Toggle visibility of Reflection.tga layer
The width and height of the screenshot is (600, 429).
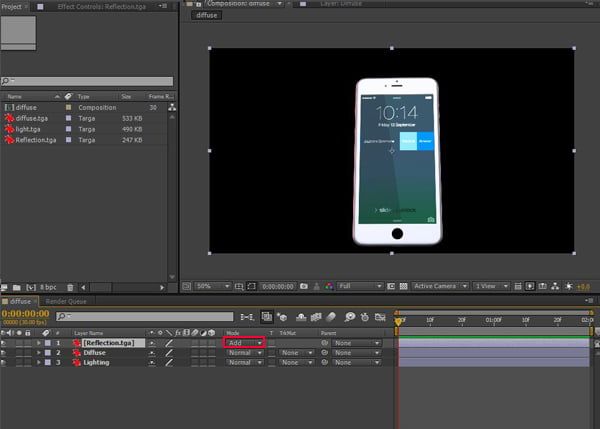pyautogui.click(x=3, y=343)
